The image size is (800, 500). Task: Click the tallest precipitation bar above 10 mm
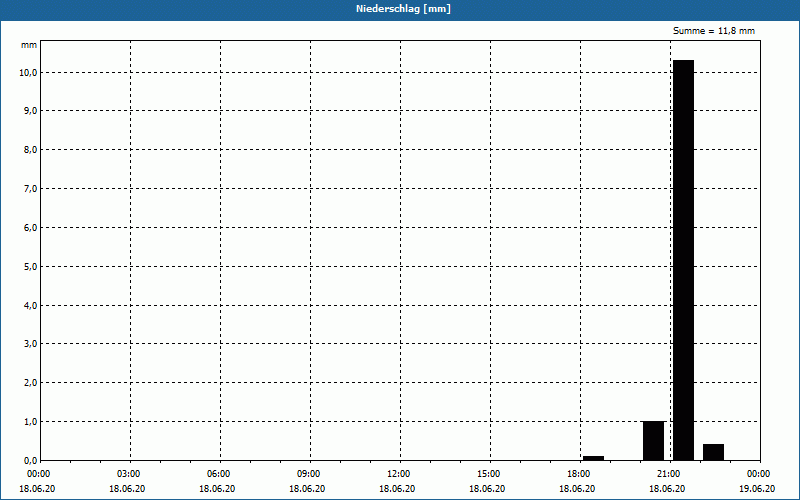[x=683, y=260]
